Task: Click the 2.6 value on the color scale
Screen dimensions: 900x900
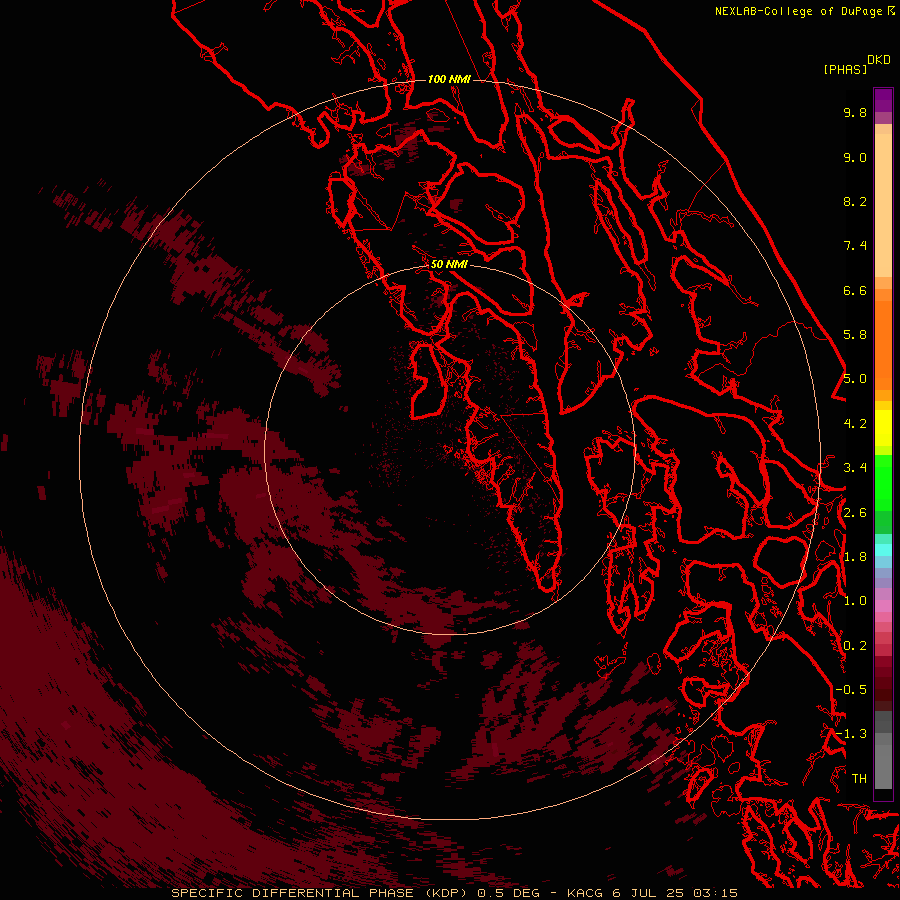Action: (855, 513)
